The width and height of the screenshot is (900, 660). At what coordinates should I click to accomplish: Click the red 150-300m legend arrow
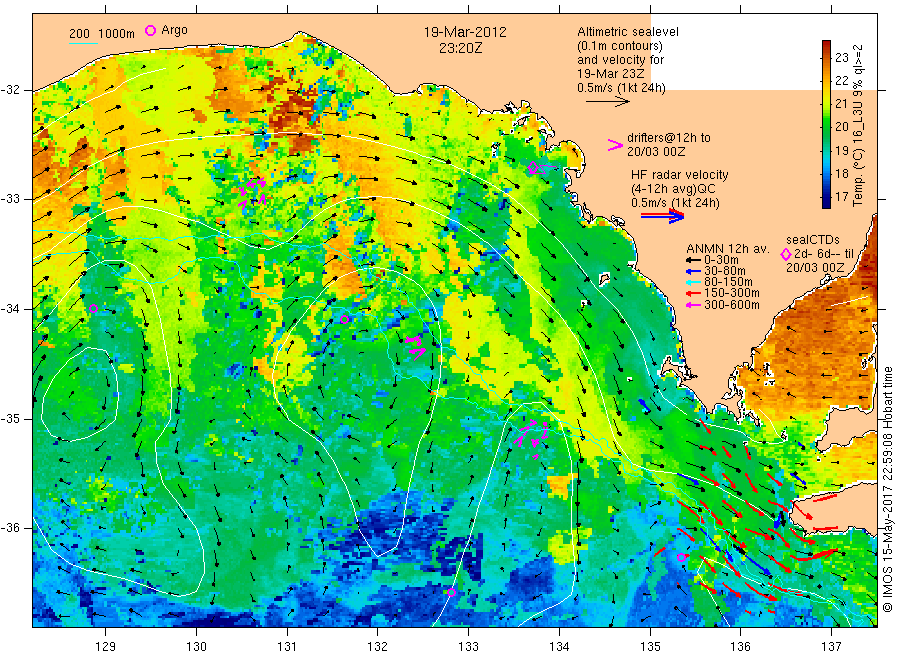693,293
